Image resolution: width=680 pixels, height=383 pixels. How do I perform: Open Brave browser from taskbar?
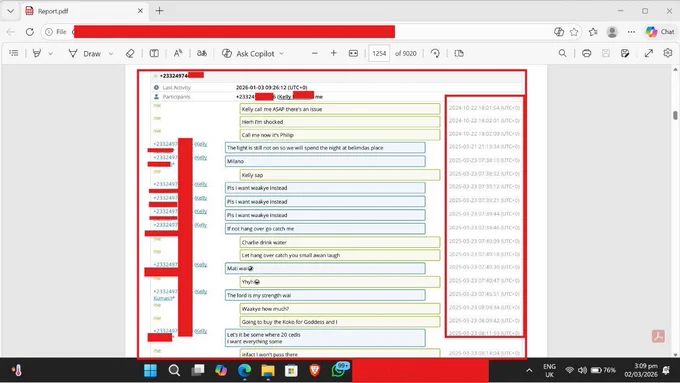click(x=315, y=370)
